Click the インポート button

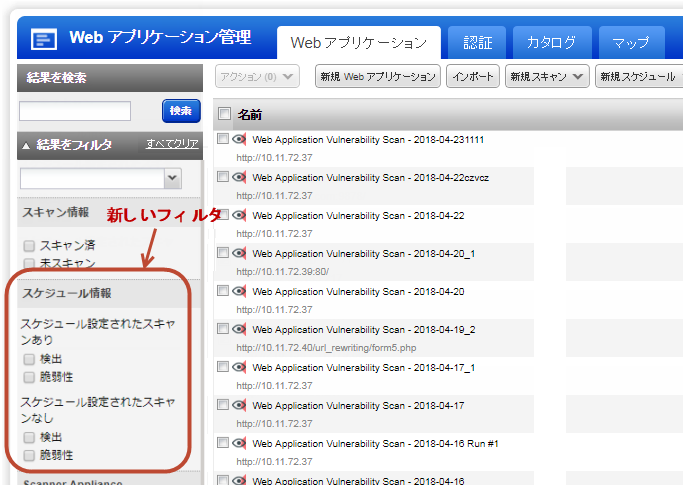[x=473, y=76]
